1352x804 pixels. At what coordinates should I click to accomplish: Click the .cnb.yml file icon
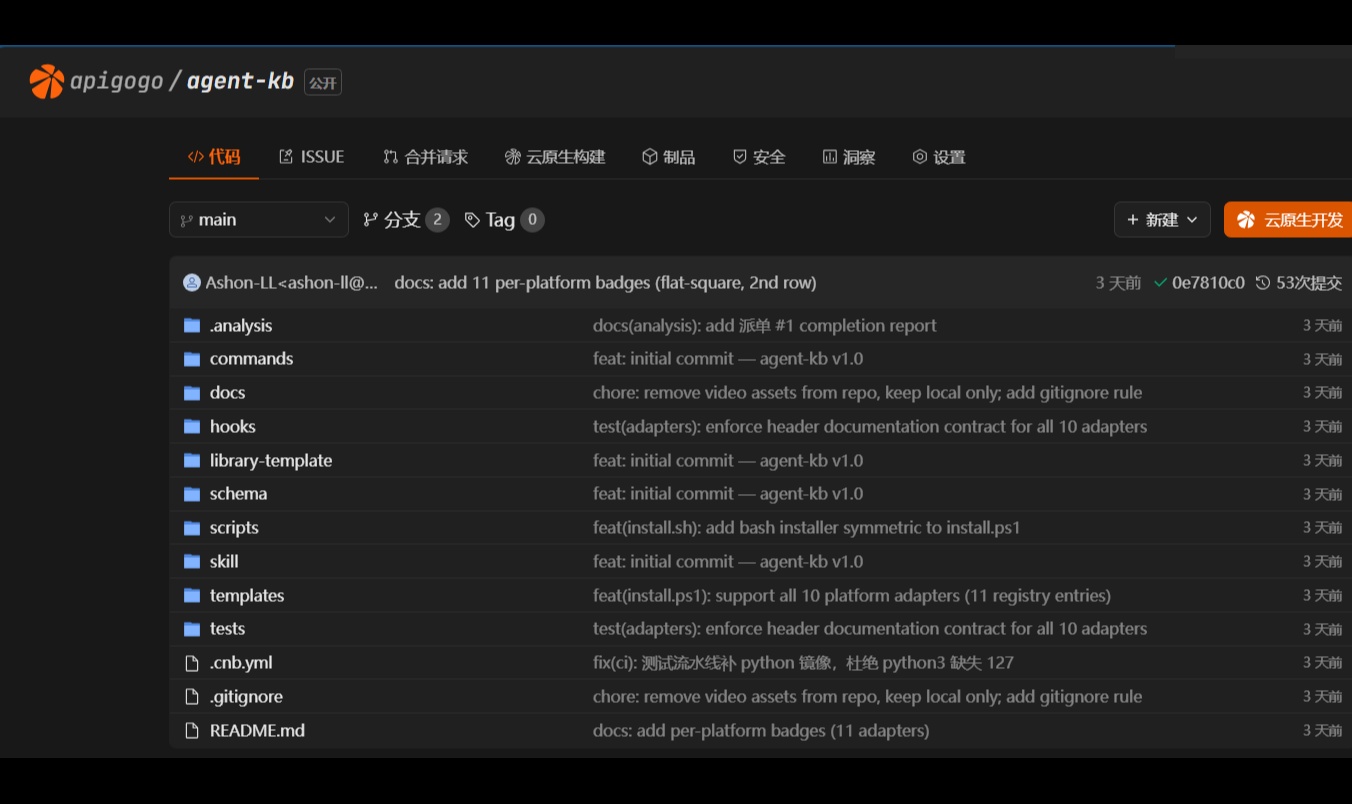192,663
